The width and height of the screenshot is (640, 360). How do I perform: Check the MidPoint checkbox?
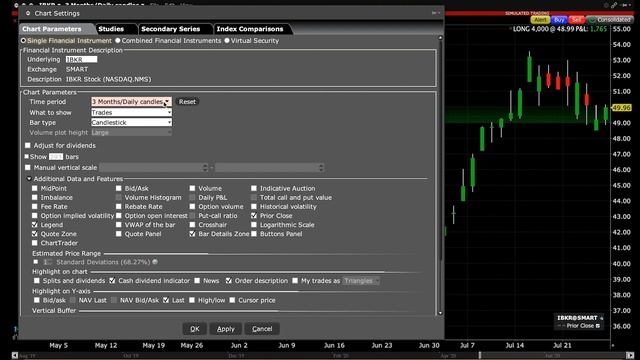[x=35, y=188]
